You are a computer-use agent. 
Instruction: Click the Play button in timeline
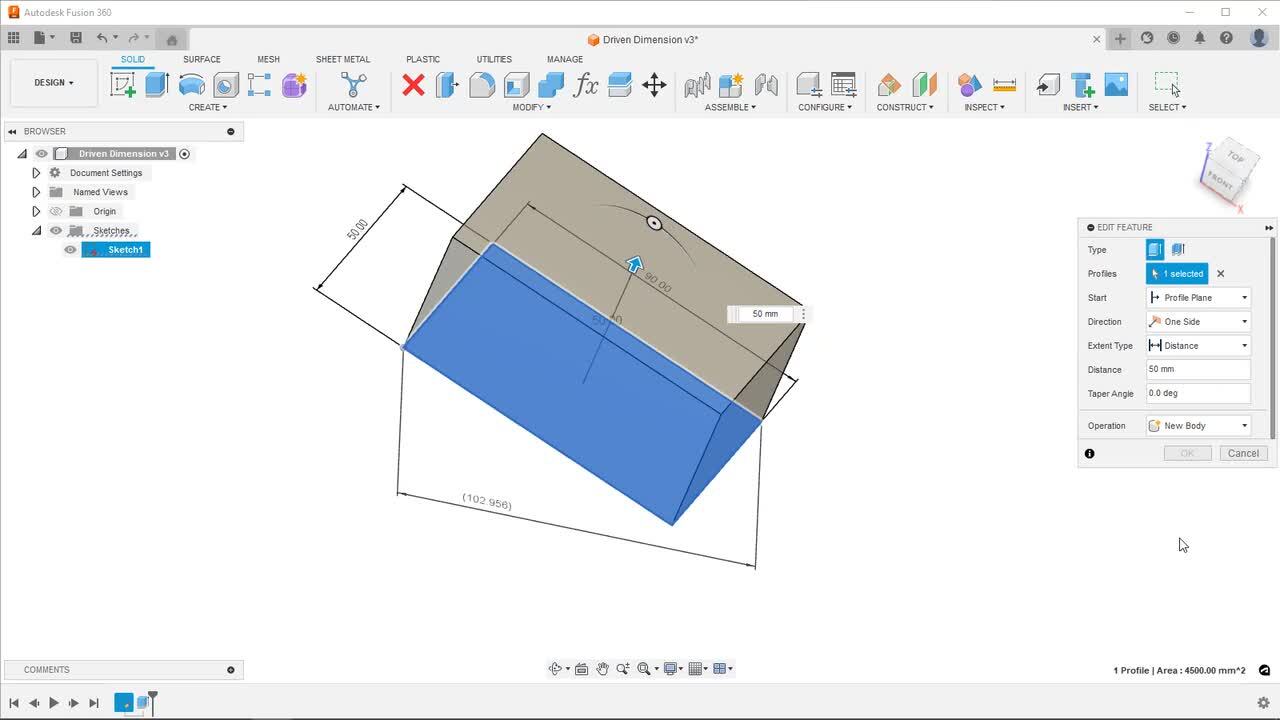54,703
